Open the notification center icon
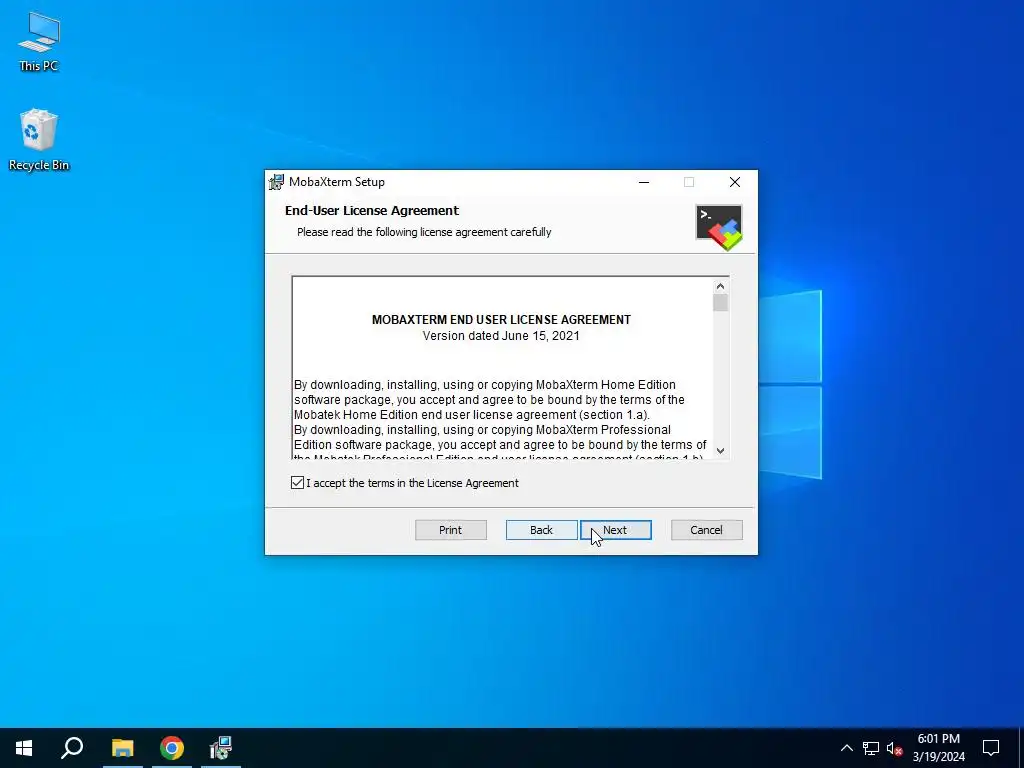1024x768 pixels. tap(991, 748)
